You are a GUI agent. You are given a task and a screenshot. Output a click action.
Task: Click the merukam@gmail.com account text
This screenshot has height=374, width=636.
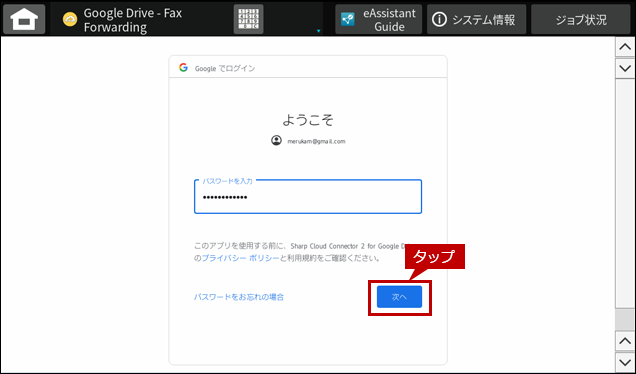click(x=316, y=142)
